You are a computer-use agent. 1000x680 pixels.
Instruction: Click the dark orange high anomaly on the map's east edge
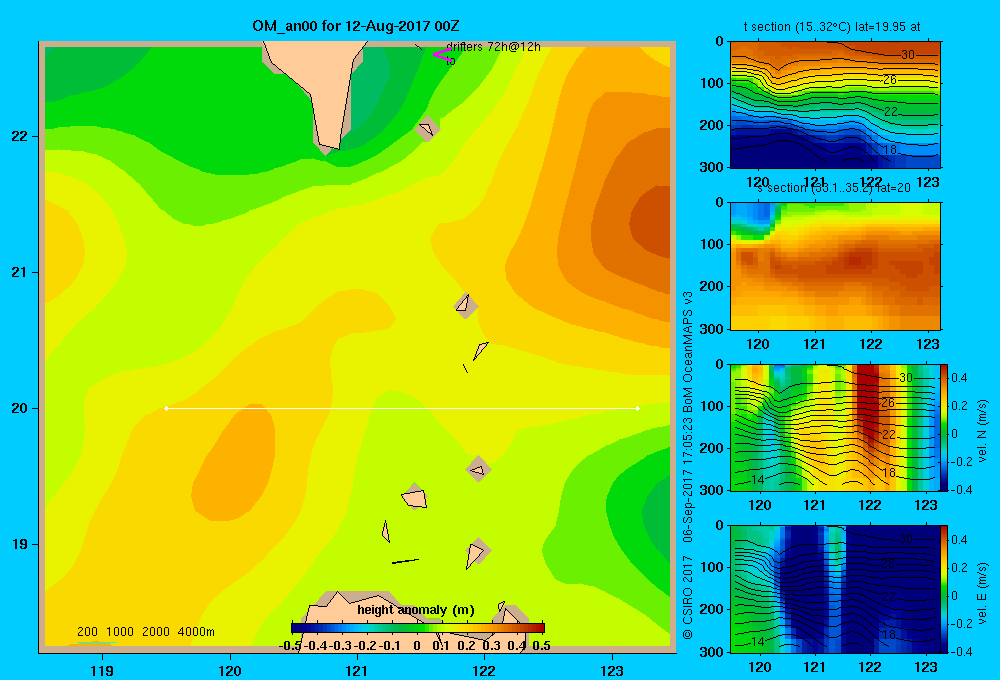[652, 222]
